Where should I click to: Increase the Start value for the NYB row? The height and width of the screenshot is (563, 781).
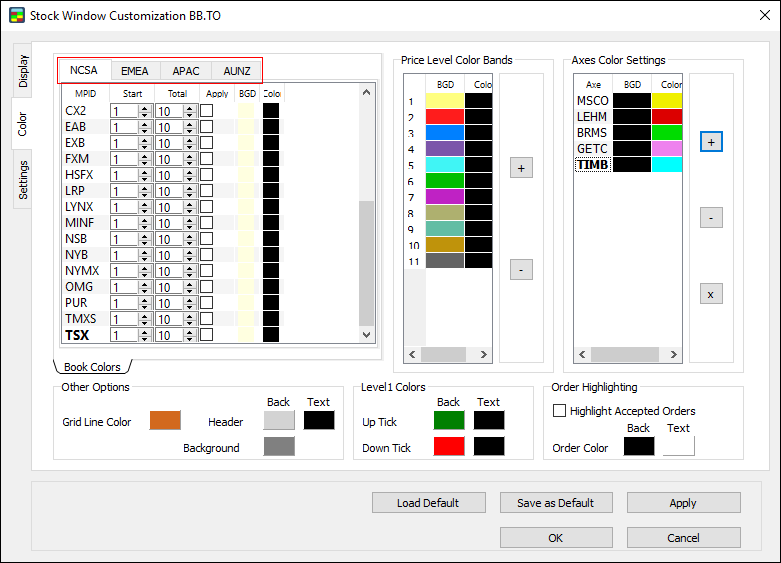click(145, 252)
